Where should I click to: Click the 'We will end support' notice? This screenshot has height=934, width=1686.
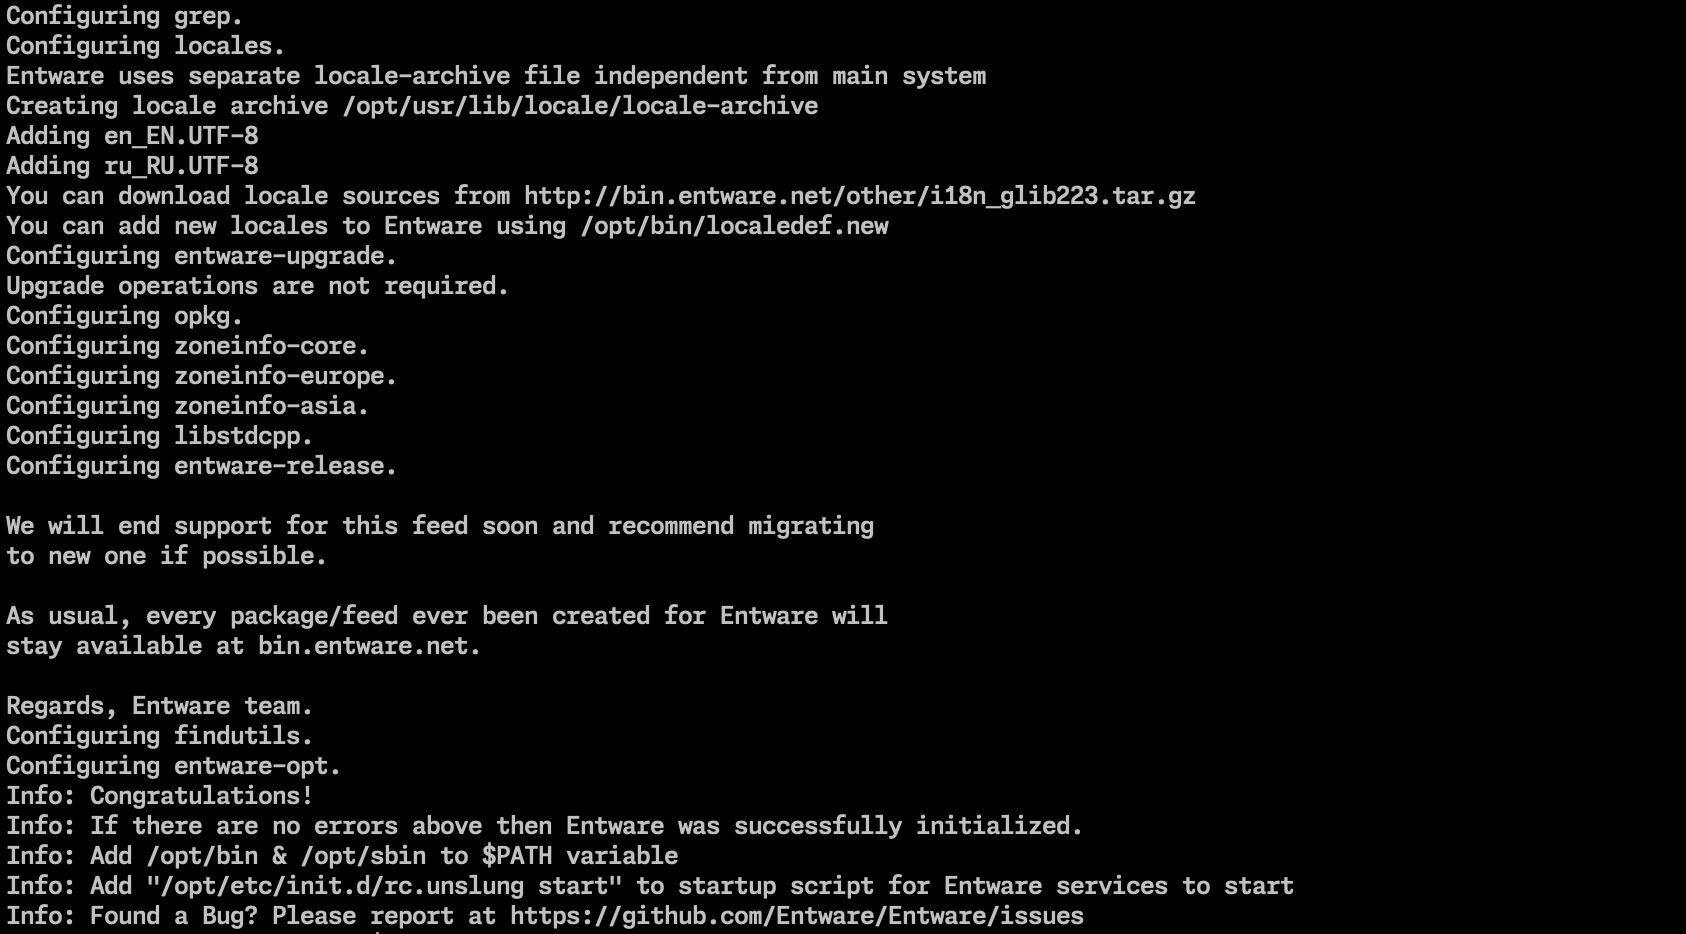pos(440,541)
